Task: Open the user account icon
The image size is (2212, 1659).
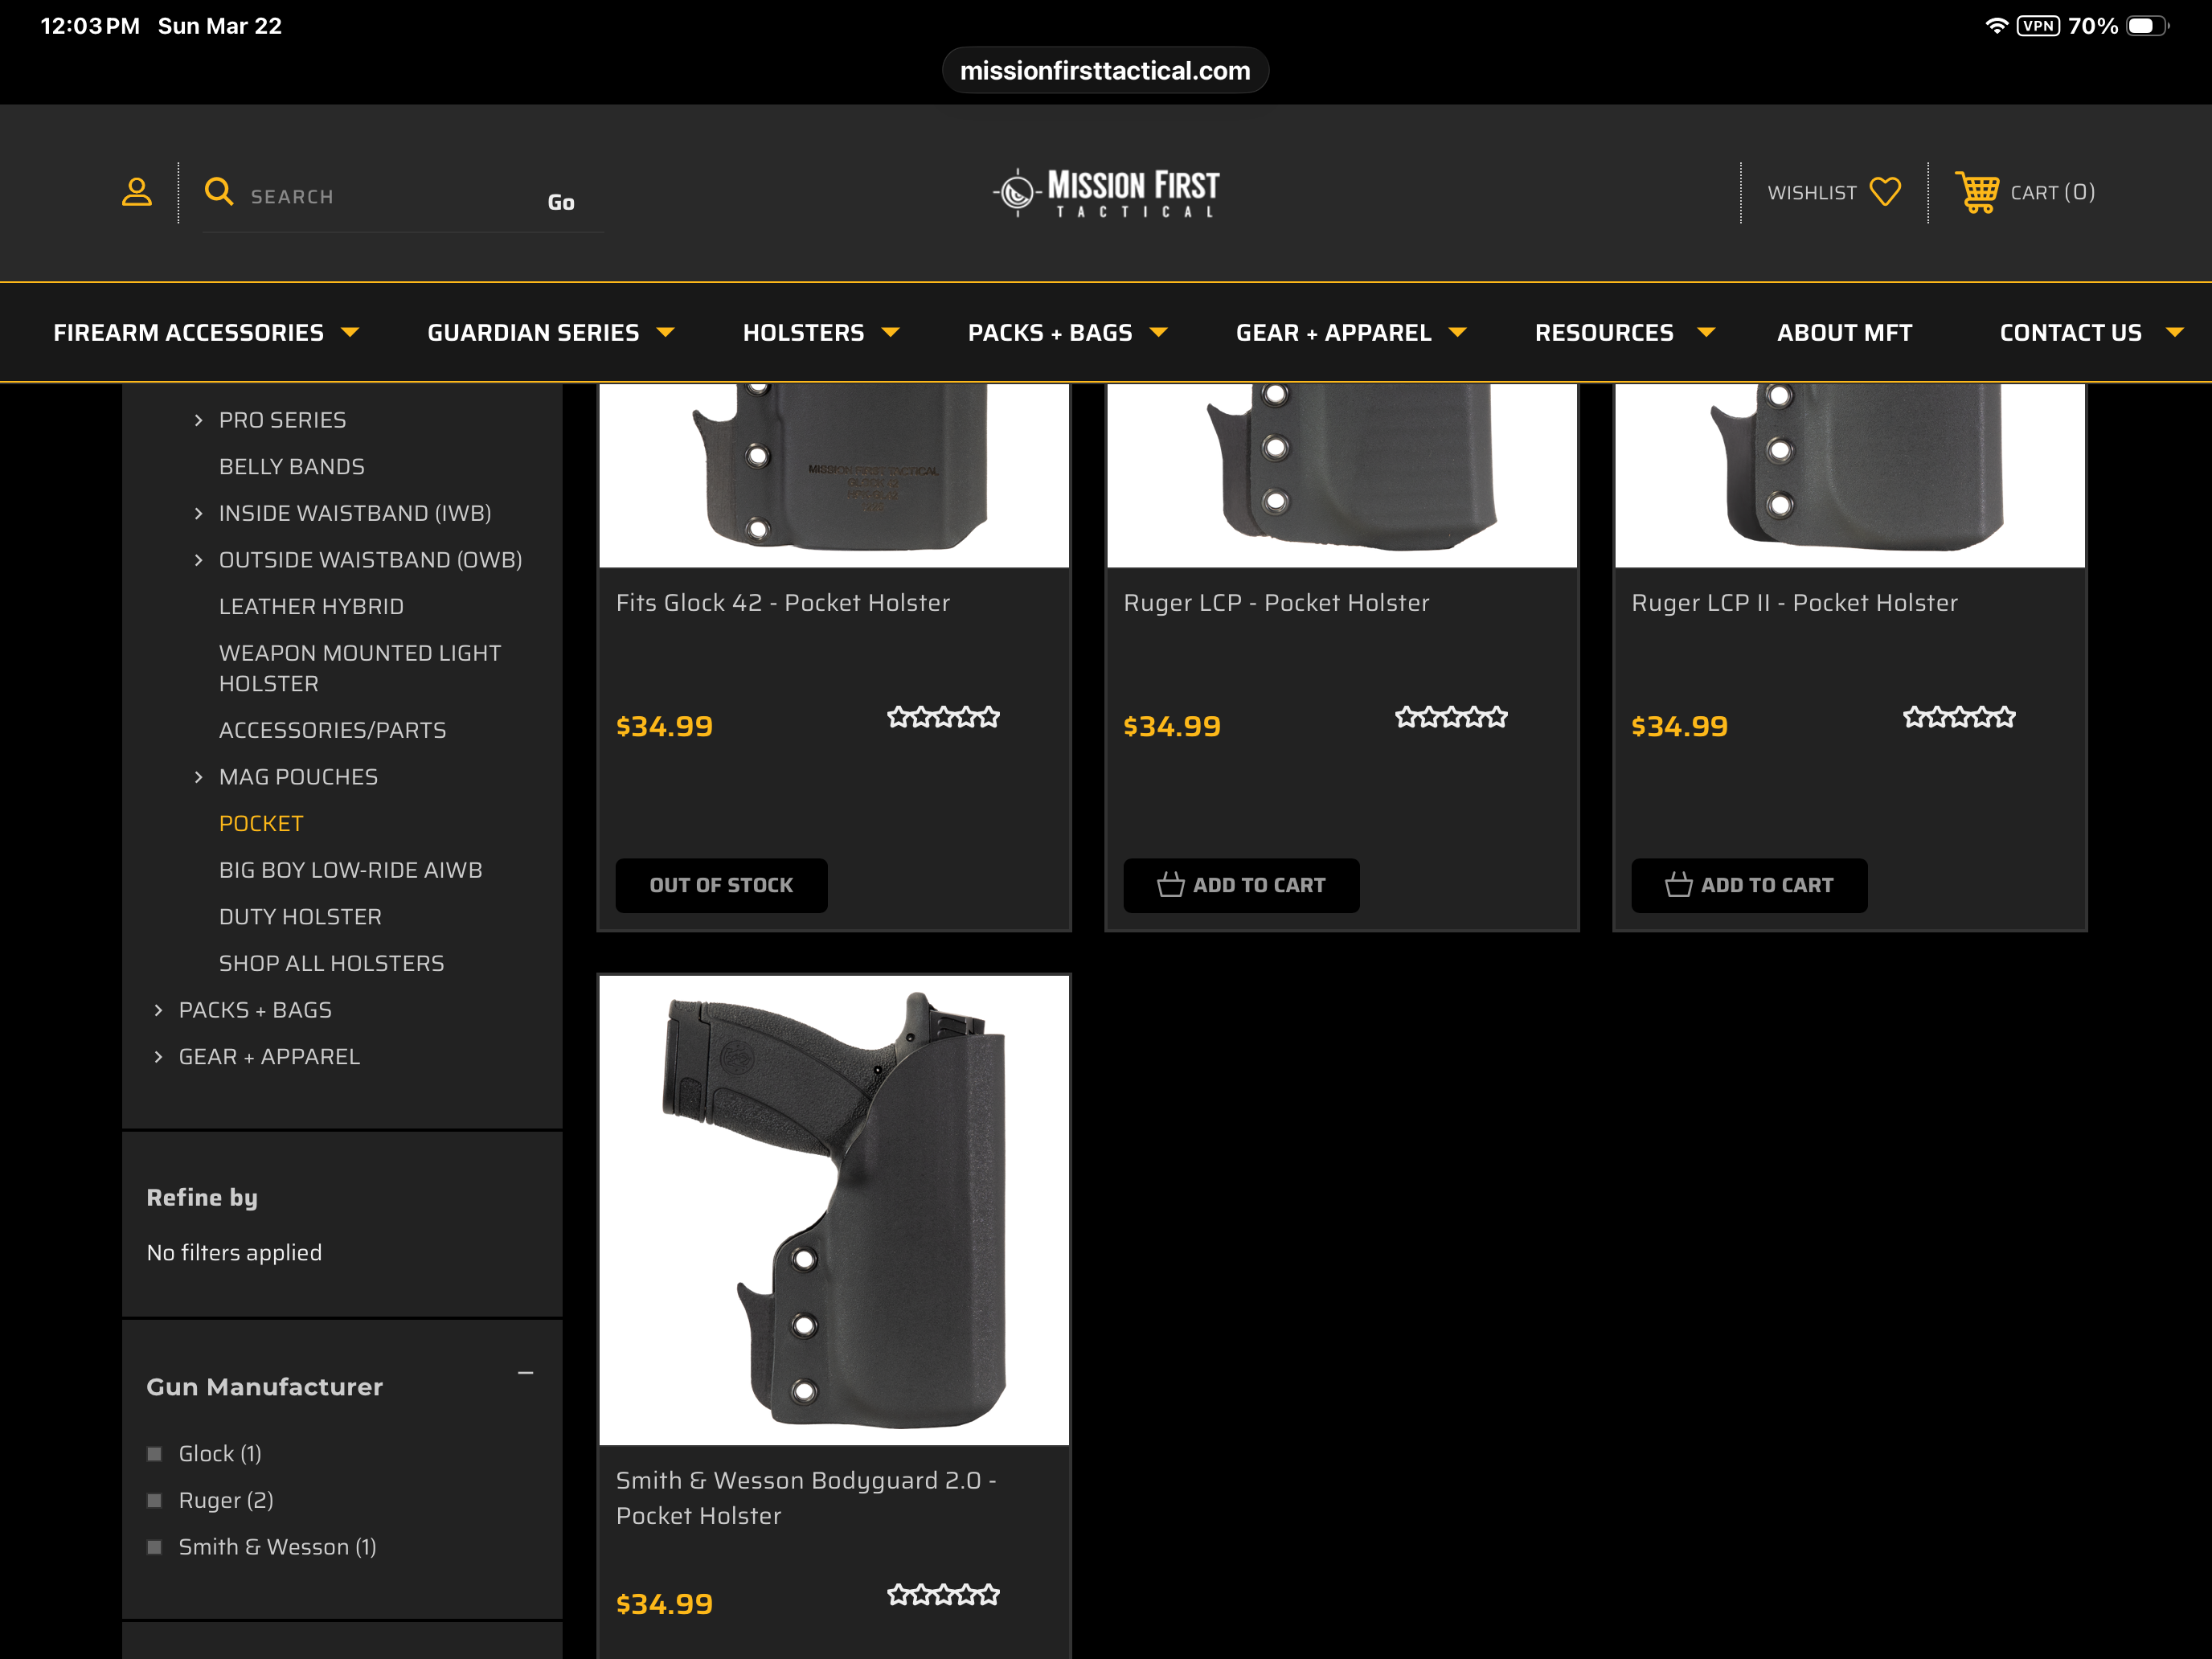Action: (x=137, y=192)
